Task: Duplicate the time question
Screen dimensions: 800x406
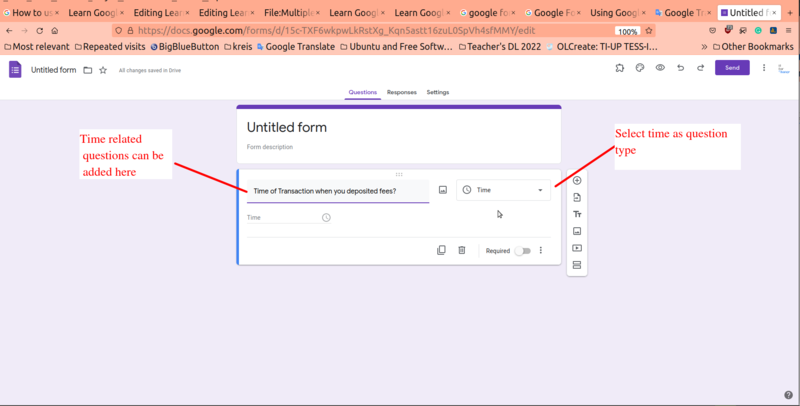Action: pos(441,250)
